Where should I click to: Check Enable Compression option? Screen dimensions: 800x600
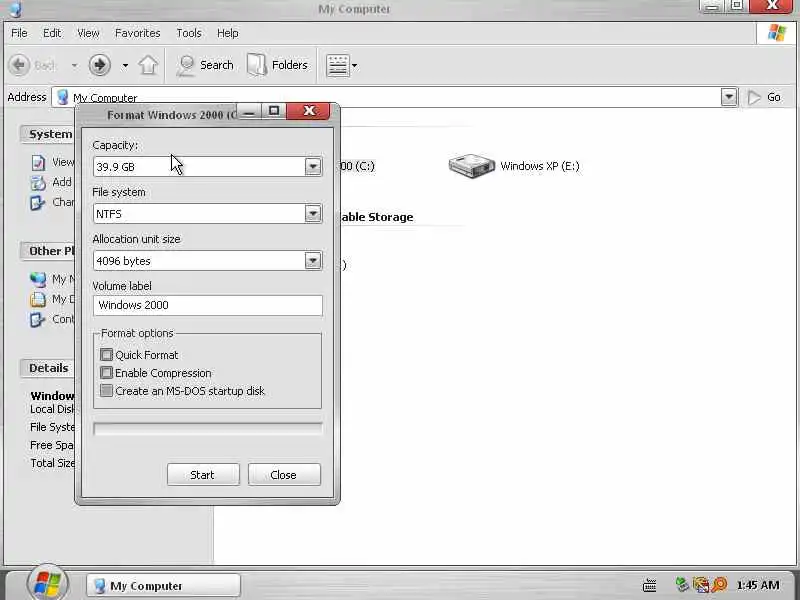click(106, 372)
